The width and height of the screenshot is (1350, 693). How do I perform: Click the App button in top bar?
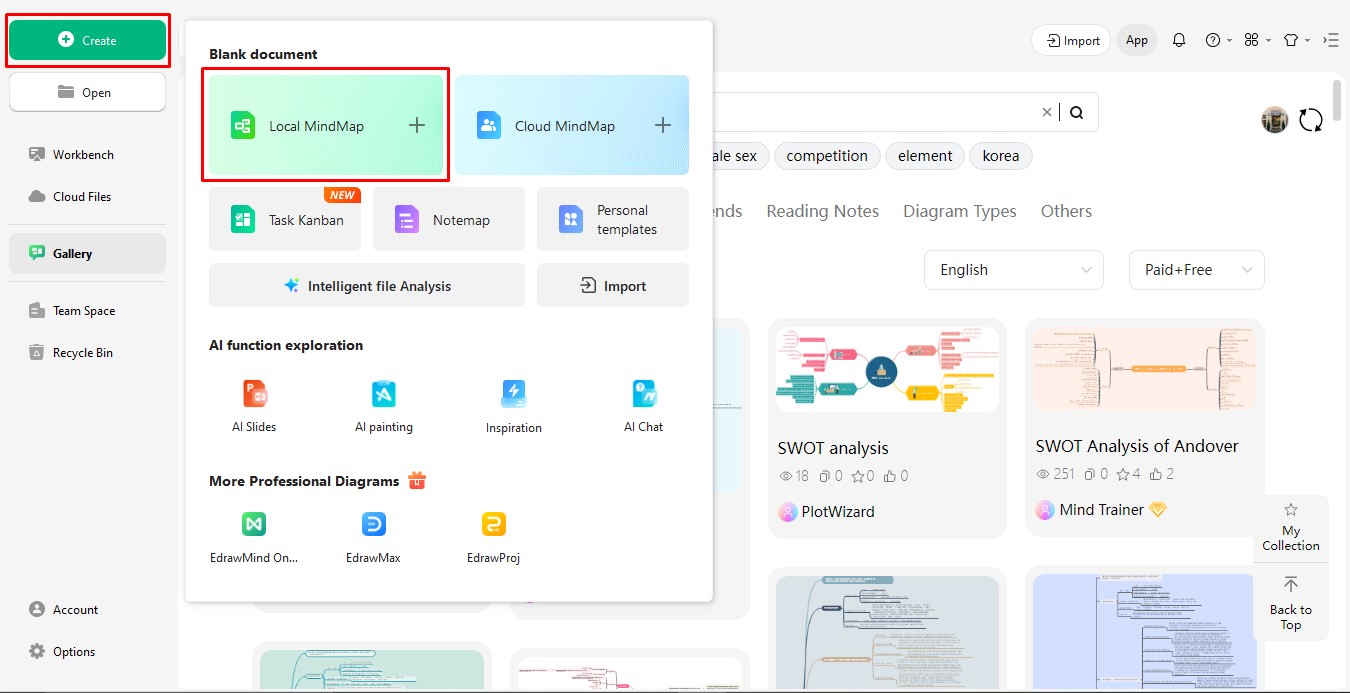click(1137, 40)
